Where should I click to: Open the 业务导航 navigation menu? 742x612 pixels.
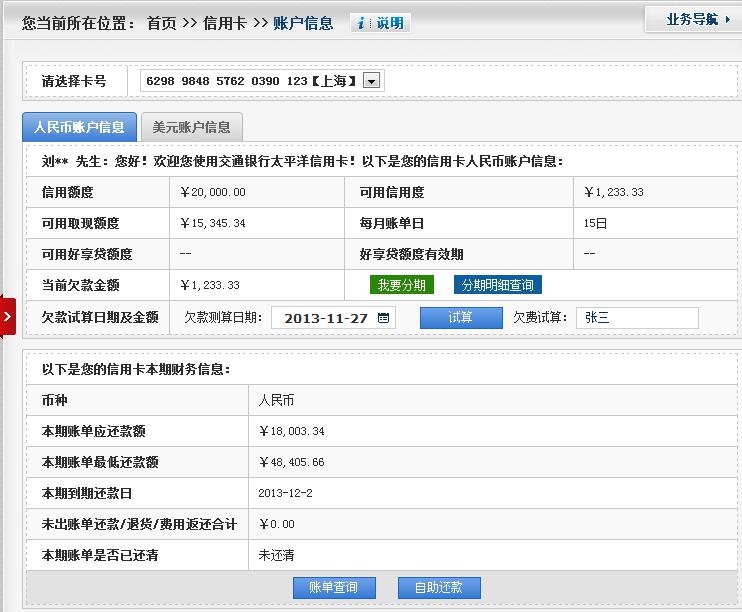pyautogui.click(x=692, y=19)
